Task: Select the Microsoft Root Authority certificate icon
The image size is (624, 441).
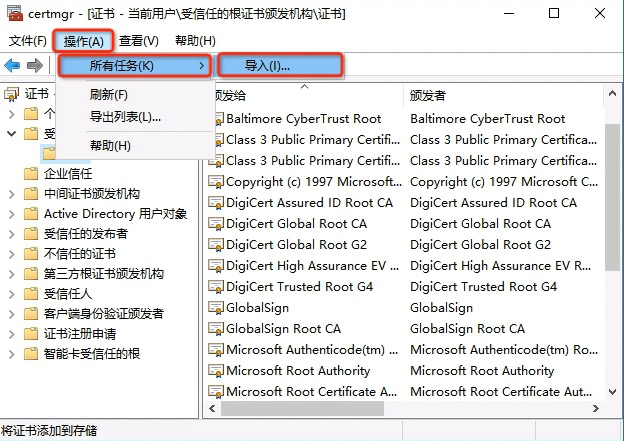Action: tap(215, 371)
